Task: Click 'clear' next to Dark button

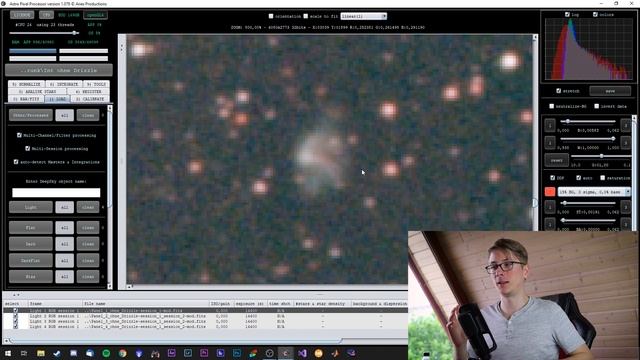Action: tap(88, 244)
